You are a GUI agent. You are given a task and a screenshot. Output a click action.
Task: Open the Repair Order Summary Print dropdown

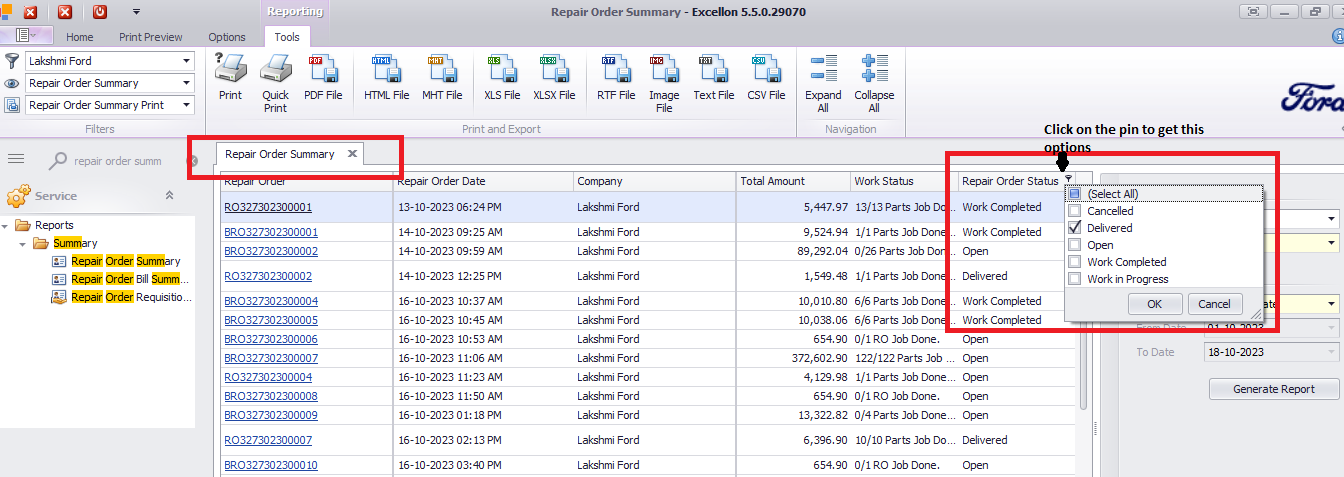coord(186,105)
